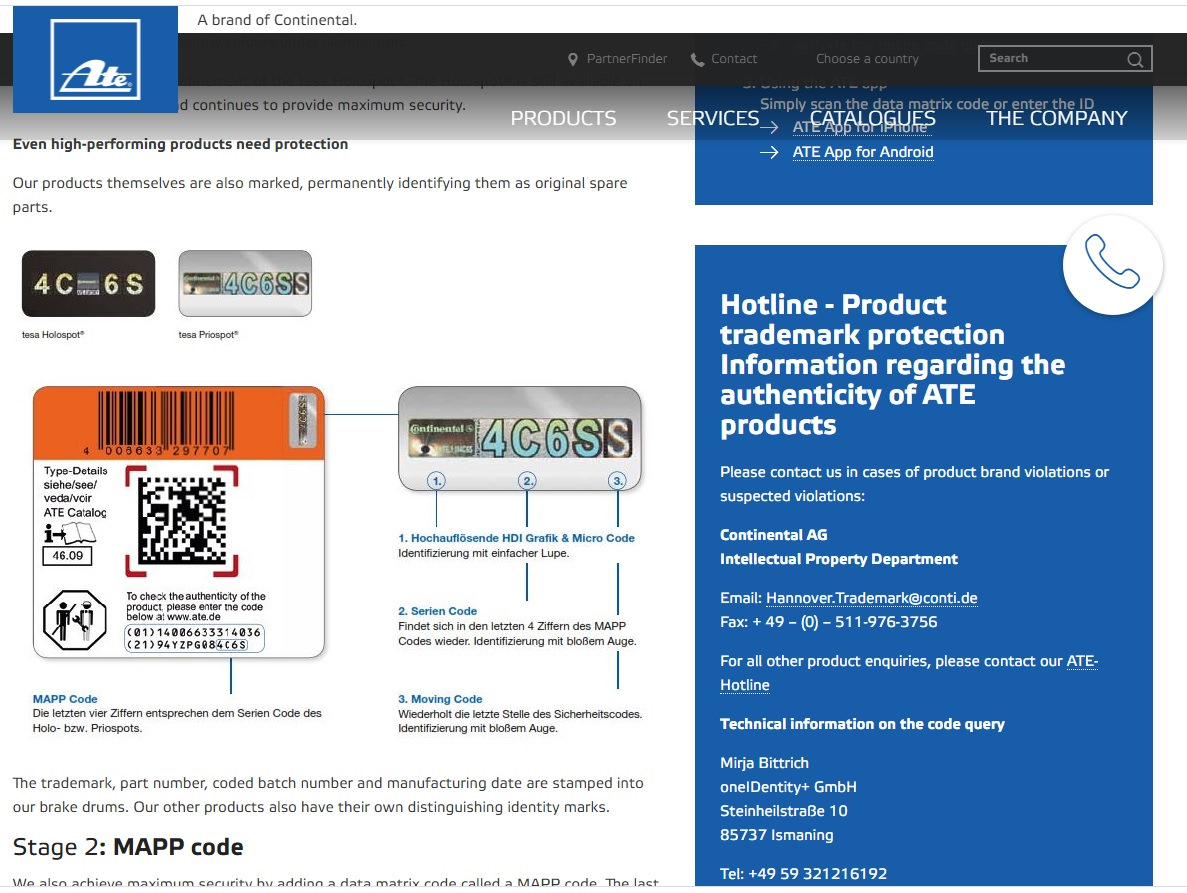Click the large Continental 4C6SS hologram image
This screenshot has width=1187, height=893.
(x=520, y=438)
